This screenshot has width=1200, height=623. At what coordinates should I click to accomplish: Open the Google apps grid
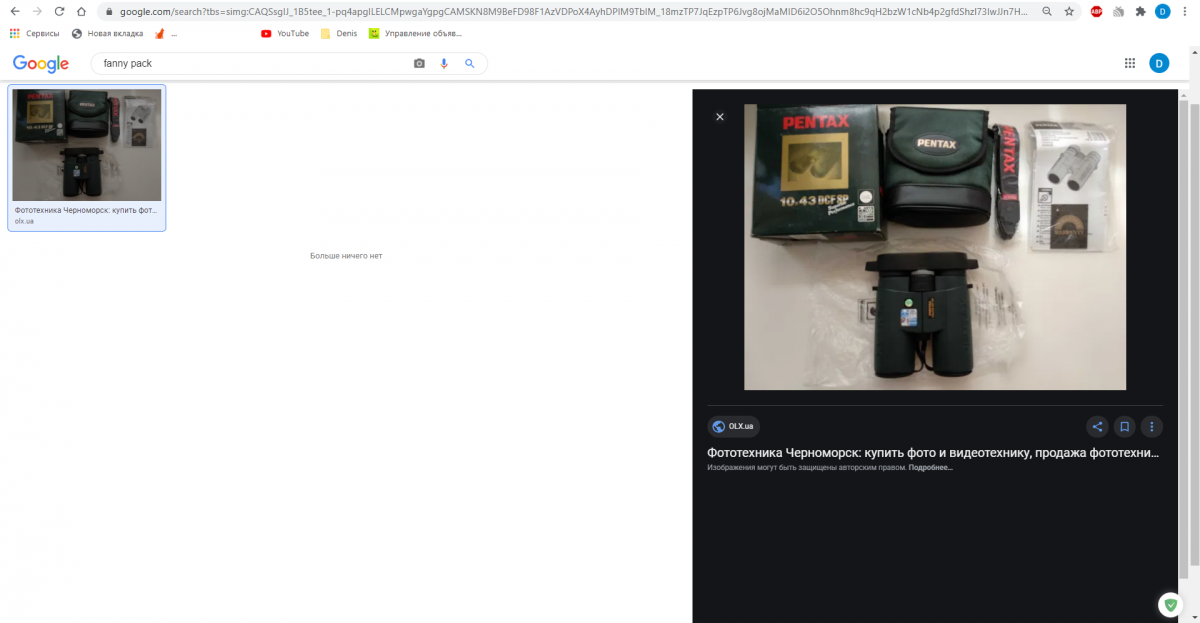(x=1130, y=63)
